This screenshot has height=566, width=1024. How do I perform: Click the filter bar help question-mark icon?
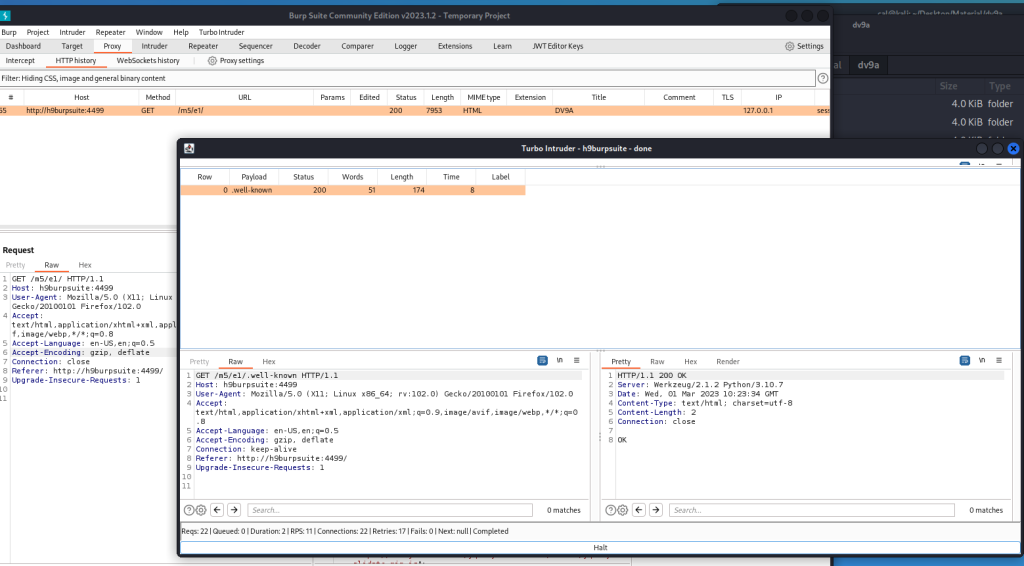823,78
